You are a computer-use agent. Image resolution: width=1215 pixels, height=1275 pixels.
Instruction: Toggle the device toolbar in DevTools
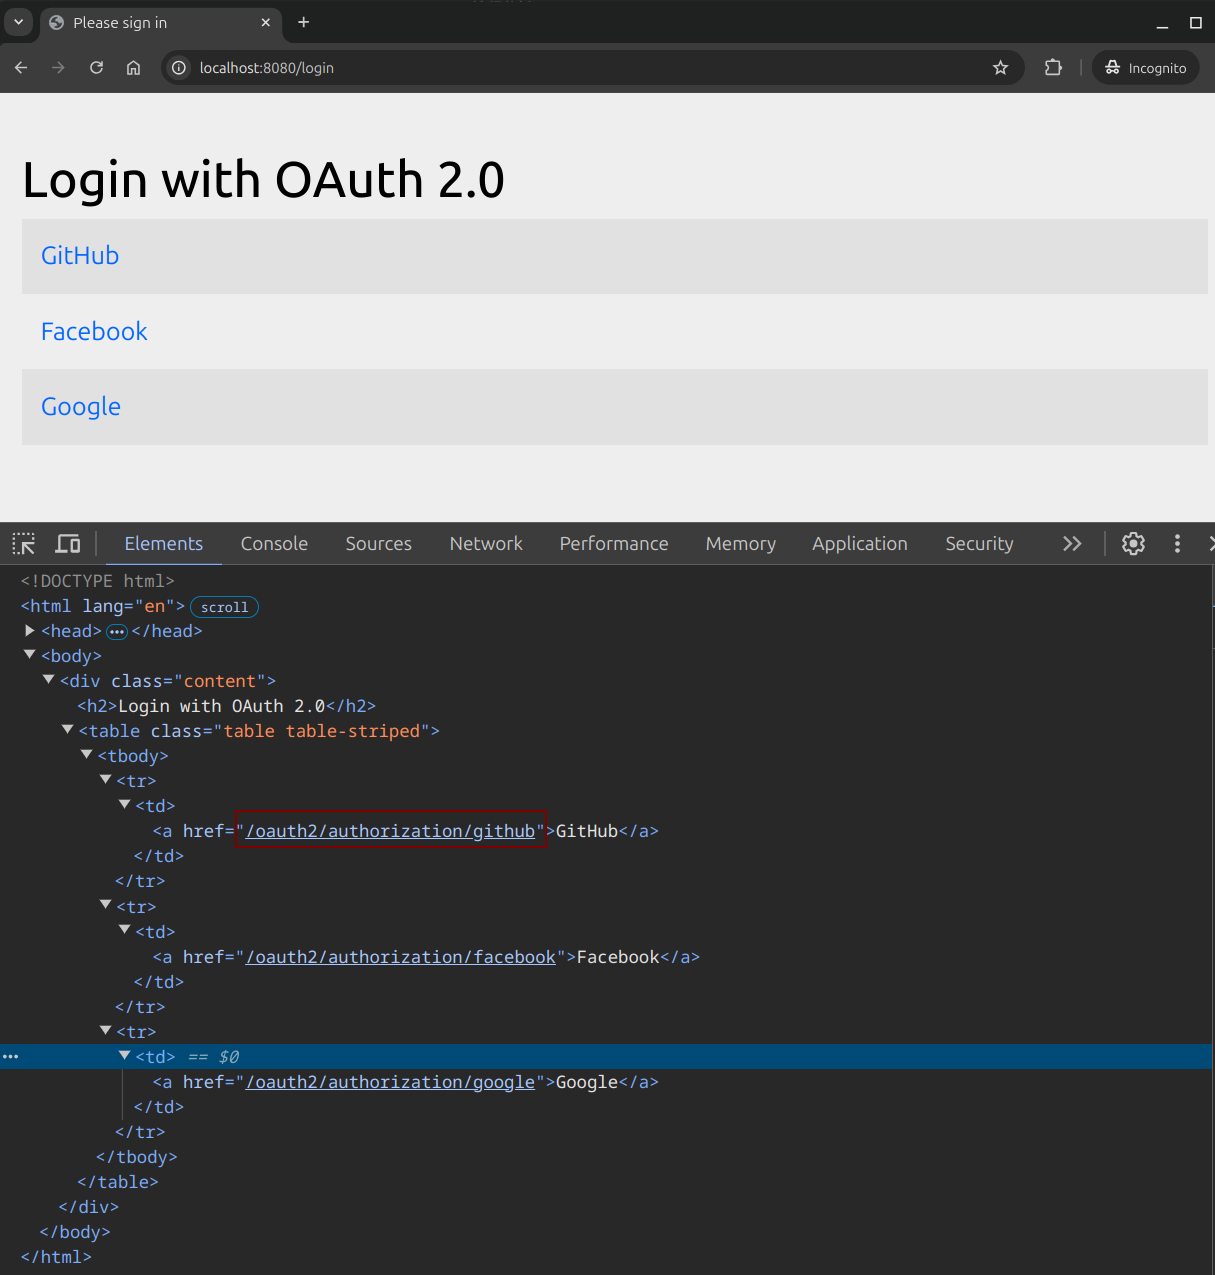pos(68,544)
